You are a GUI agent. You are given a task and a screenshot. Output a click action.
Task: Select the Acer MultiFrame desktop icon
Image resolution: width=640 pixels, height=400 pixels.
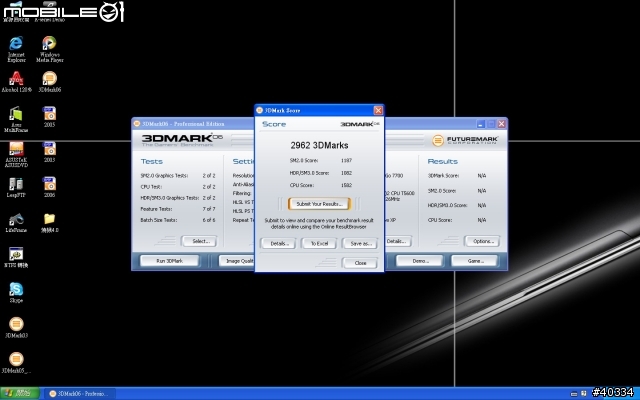pos(16,119)
